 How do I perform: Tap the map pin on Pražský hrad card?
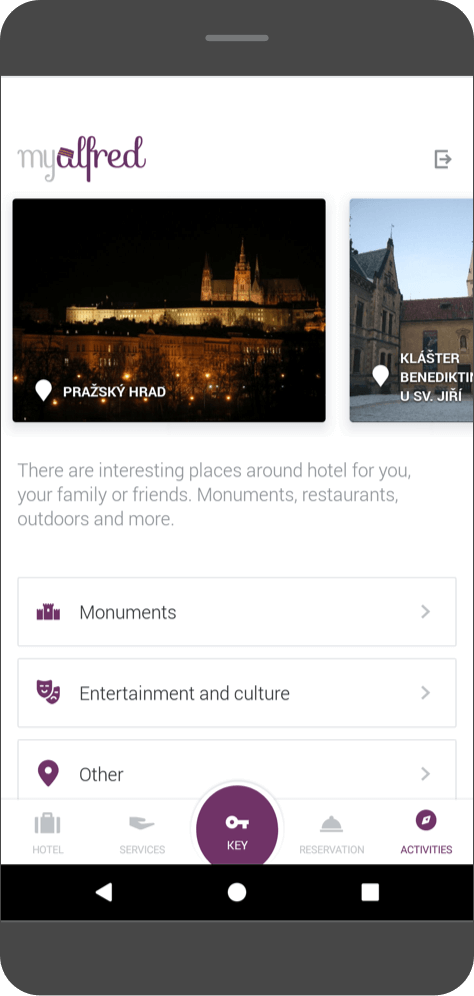tap(43, 390)
